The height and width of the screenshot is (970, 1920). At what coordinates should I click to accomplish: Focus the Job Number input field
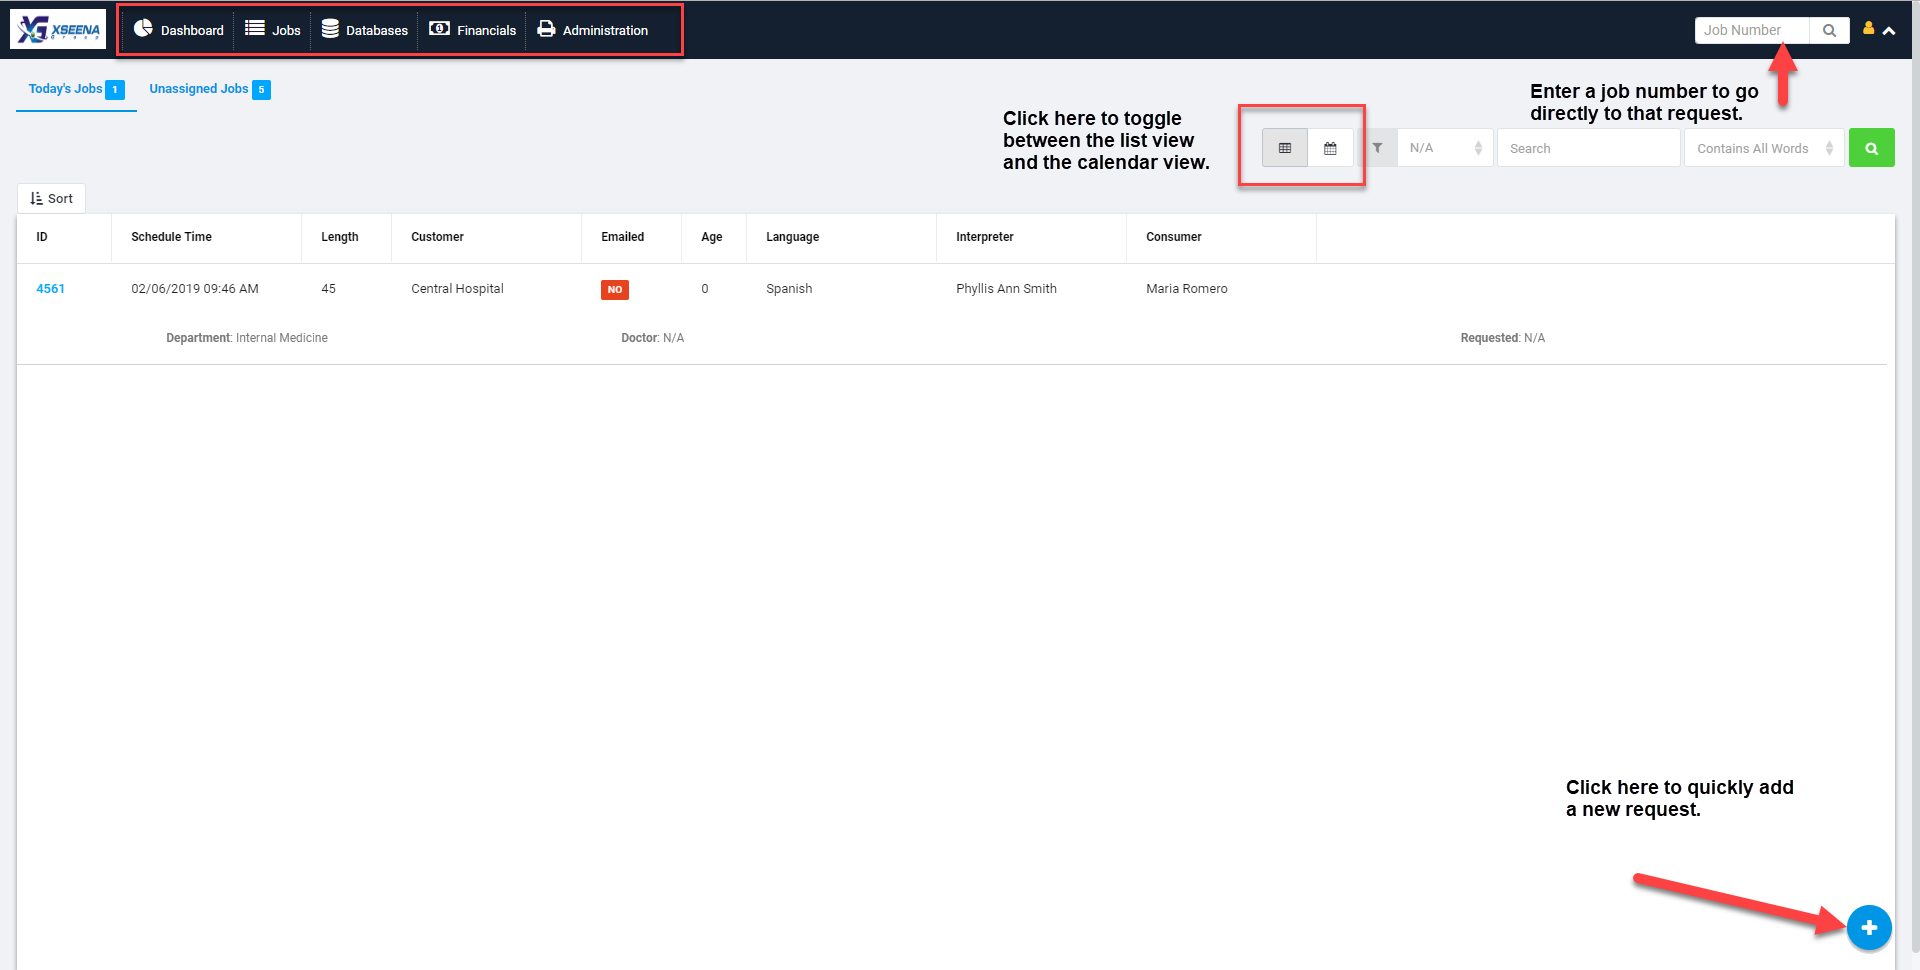point(1752,30)
